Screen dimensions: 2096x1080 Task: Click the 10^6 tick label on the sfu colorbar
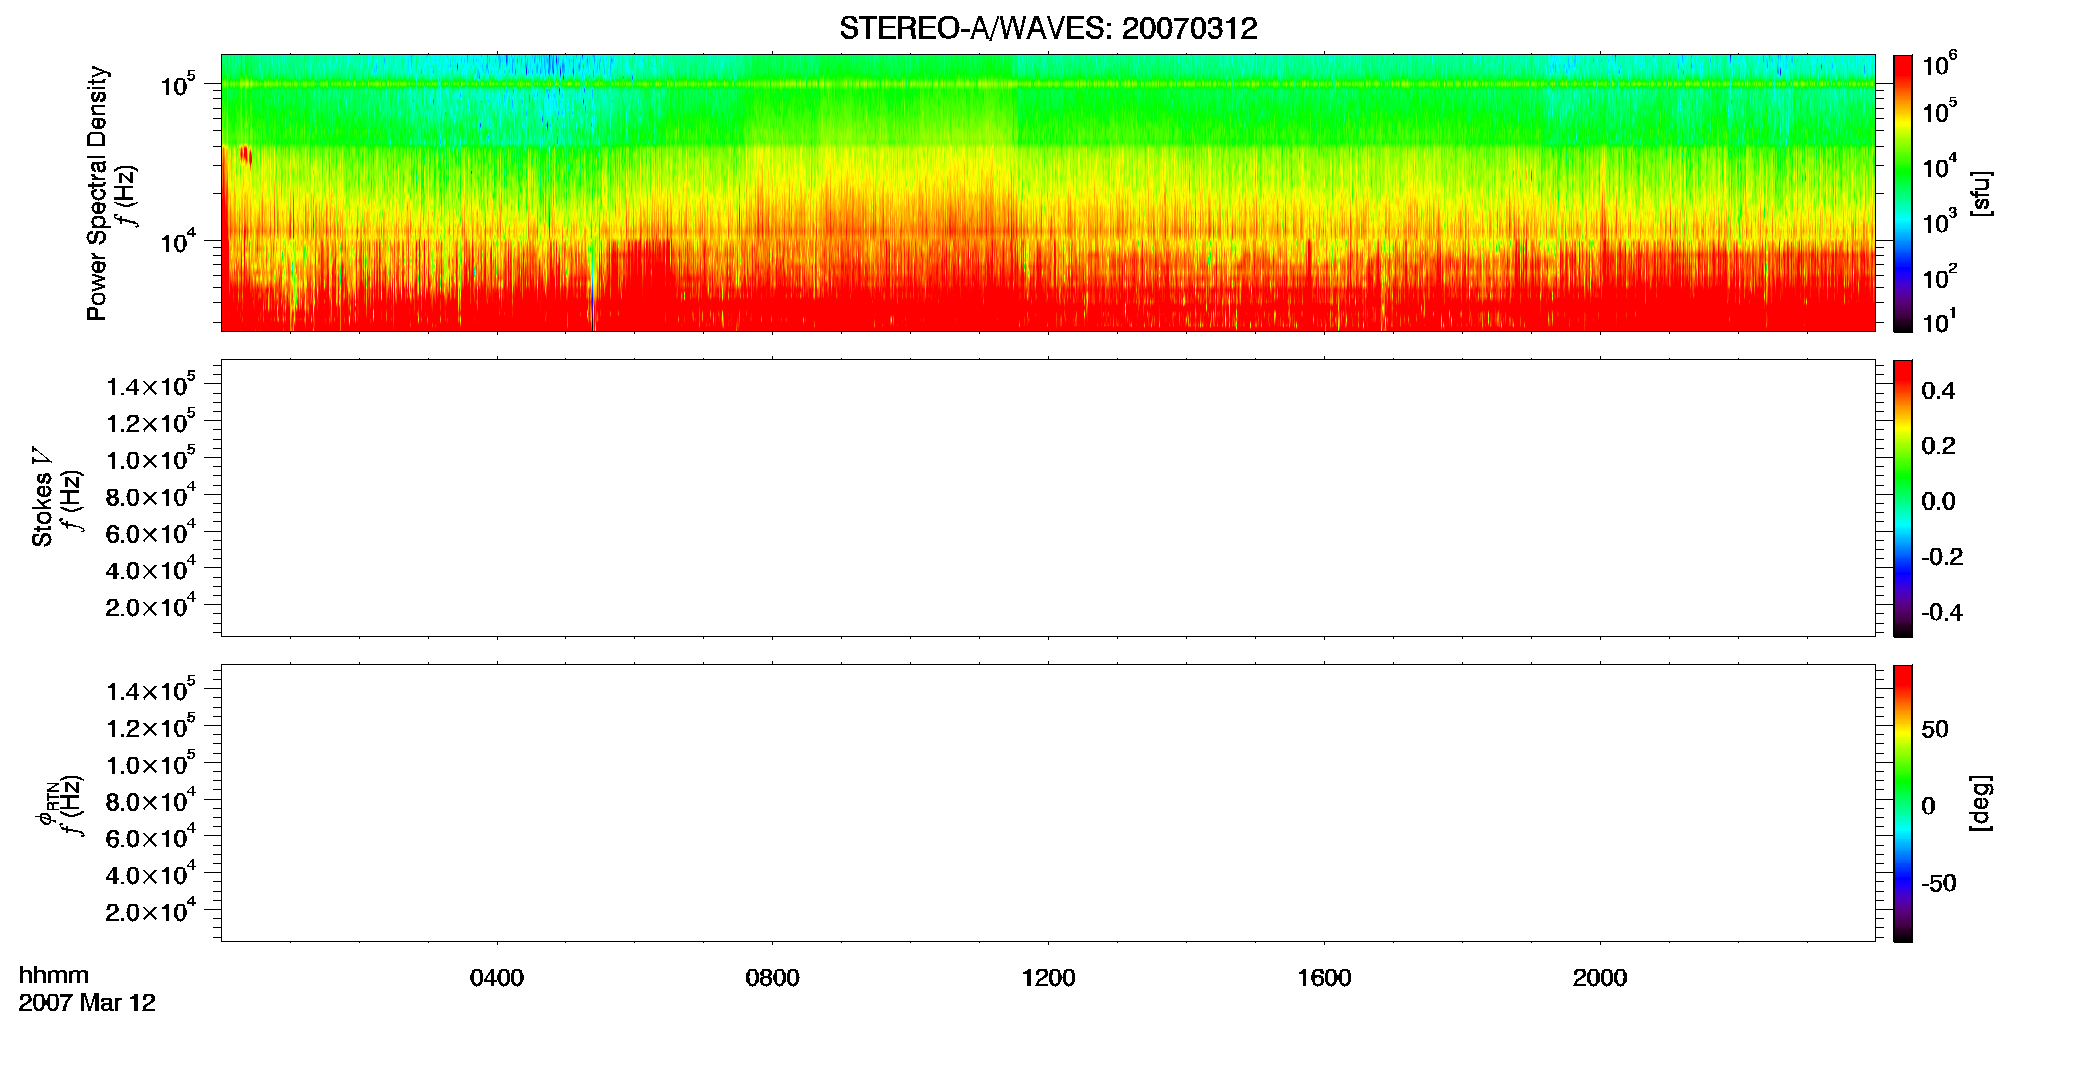point(1939,64)
